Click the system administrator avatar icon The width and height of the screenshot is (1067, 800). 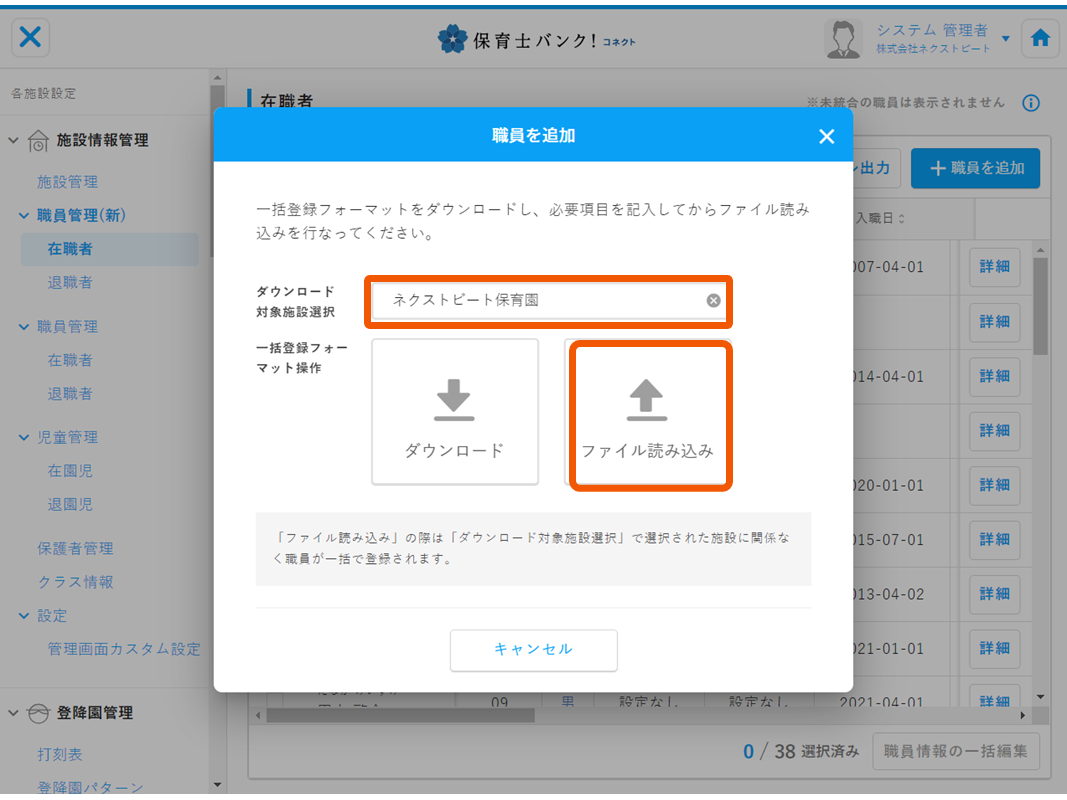click(x=843, y=39)
